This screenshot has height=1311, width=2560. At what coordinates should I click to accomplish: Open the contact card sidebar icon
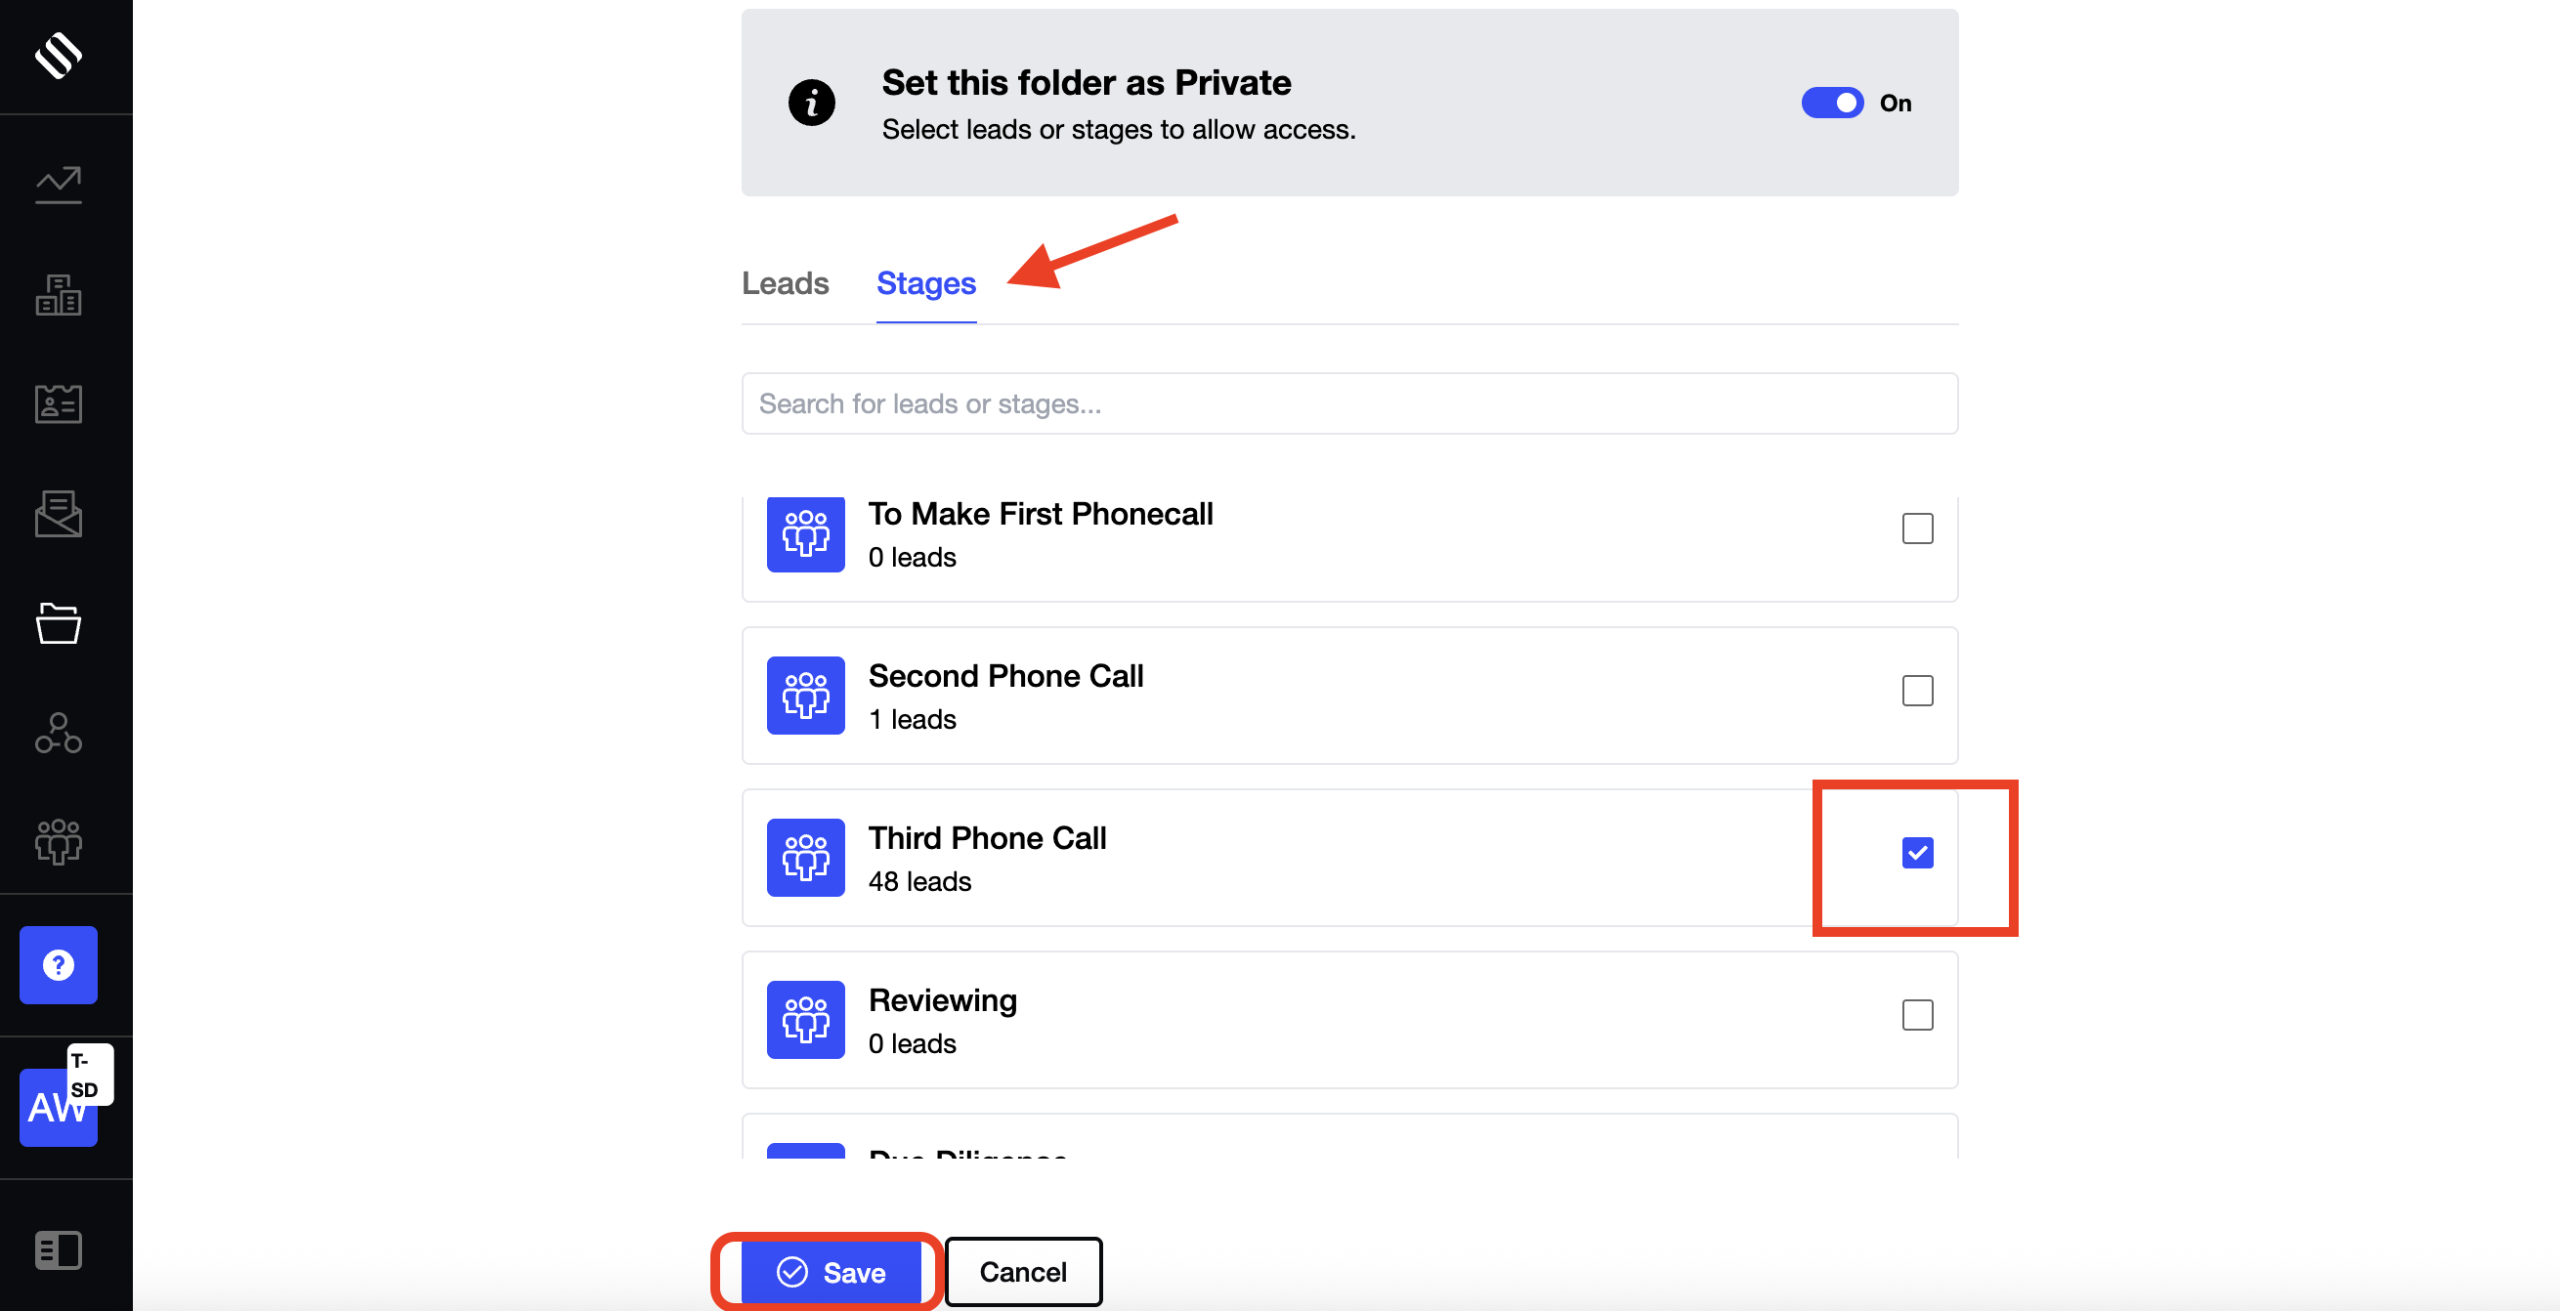tap(58, 404)
